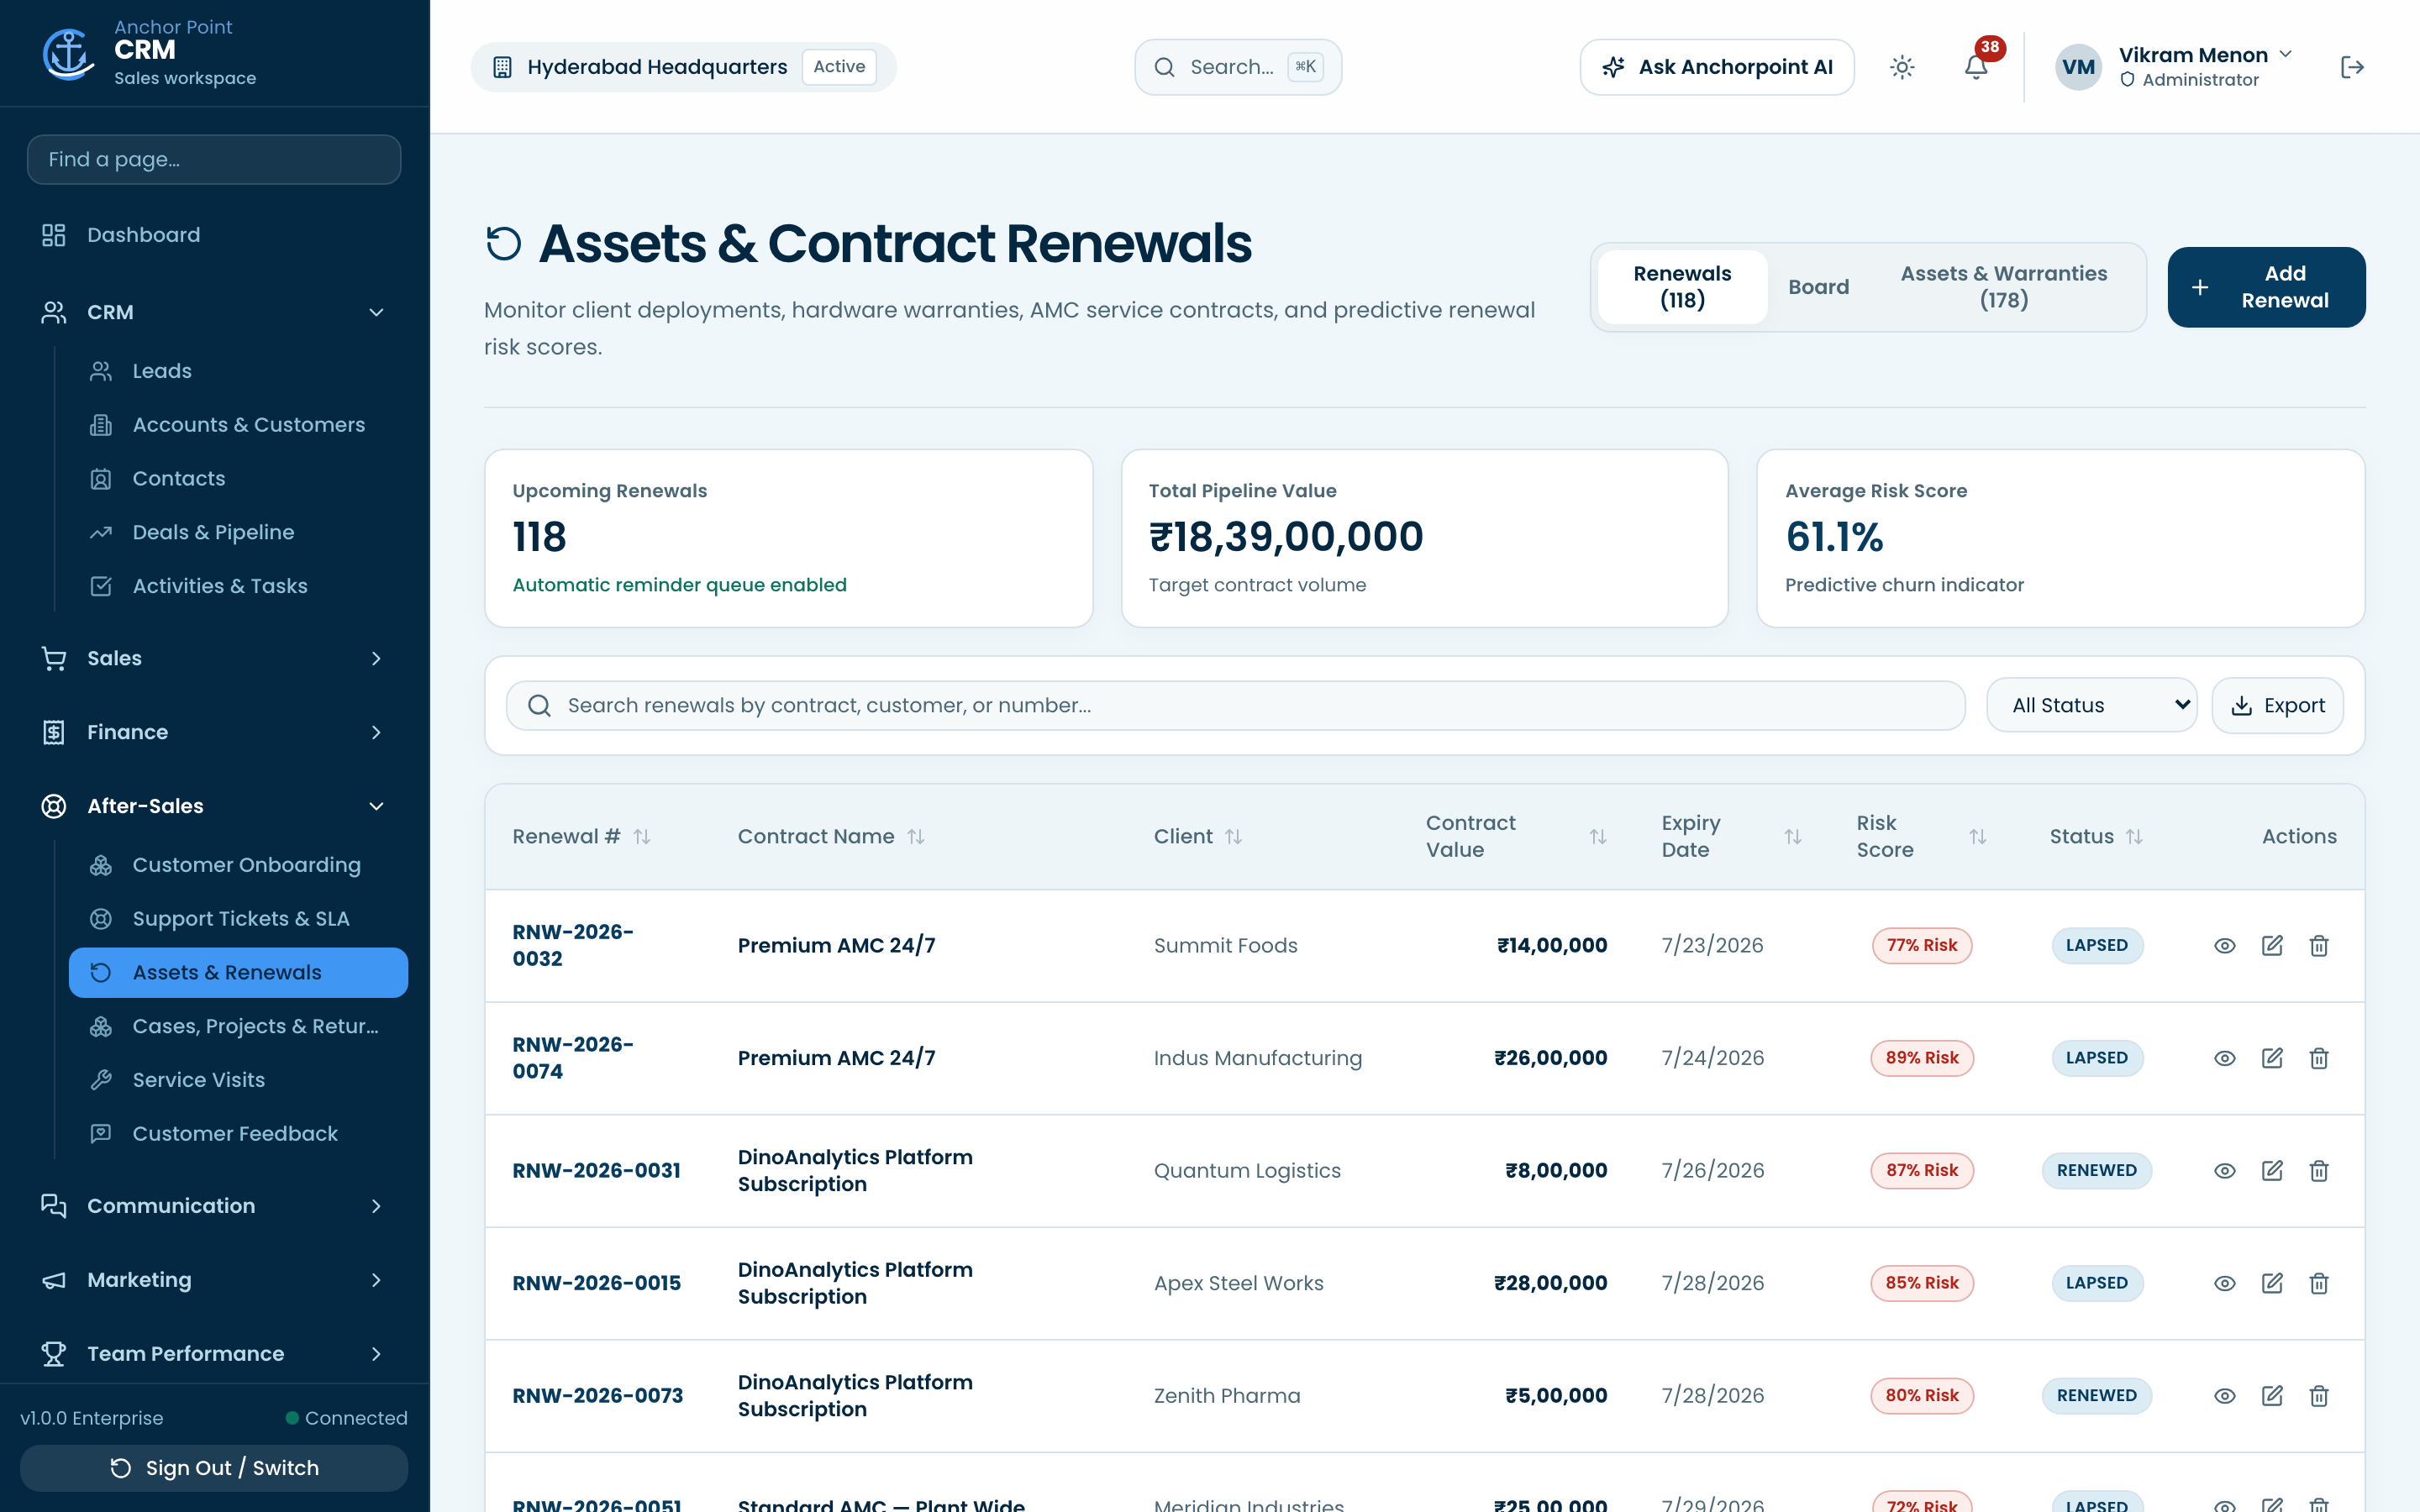Open Ask Anchorpoint AI assistant
This screenshot has height=1512, width=2420.
[x=1716, y=67]
